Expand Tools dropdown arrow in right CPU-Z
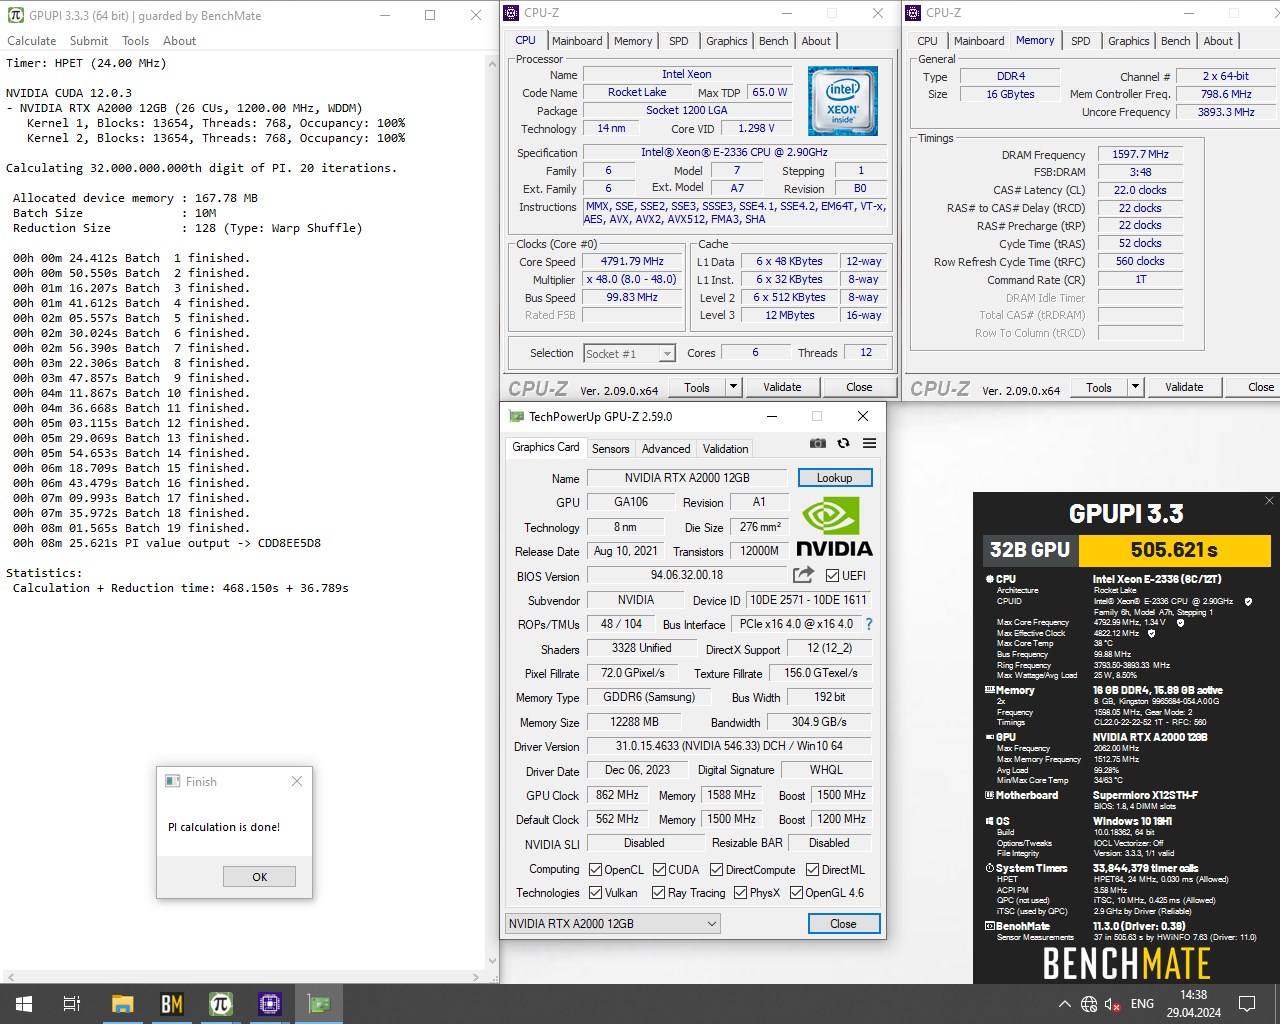The width and height of the screenshot is (1280, 1024). coord(1135,387)
